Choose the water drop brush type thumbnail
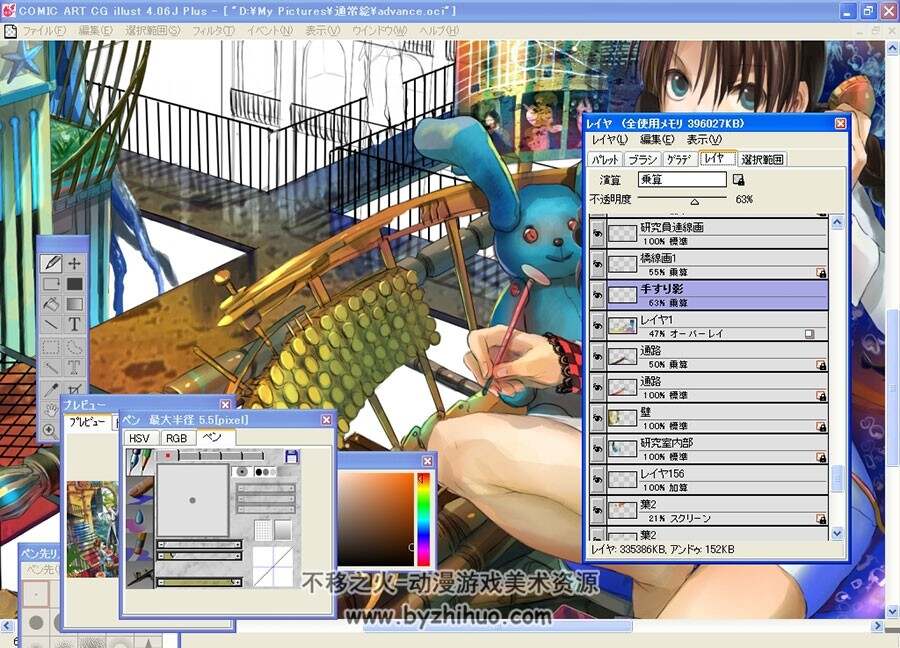The image size is (900, 648). click(140, 518)
